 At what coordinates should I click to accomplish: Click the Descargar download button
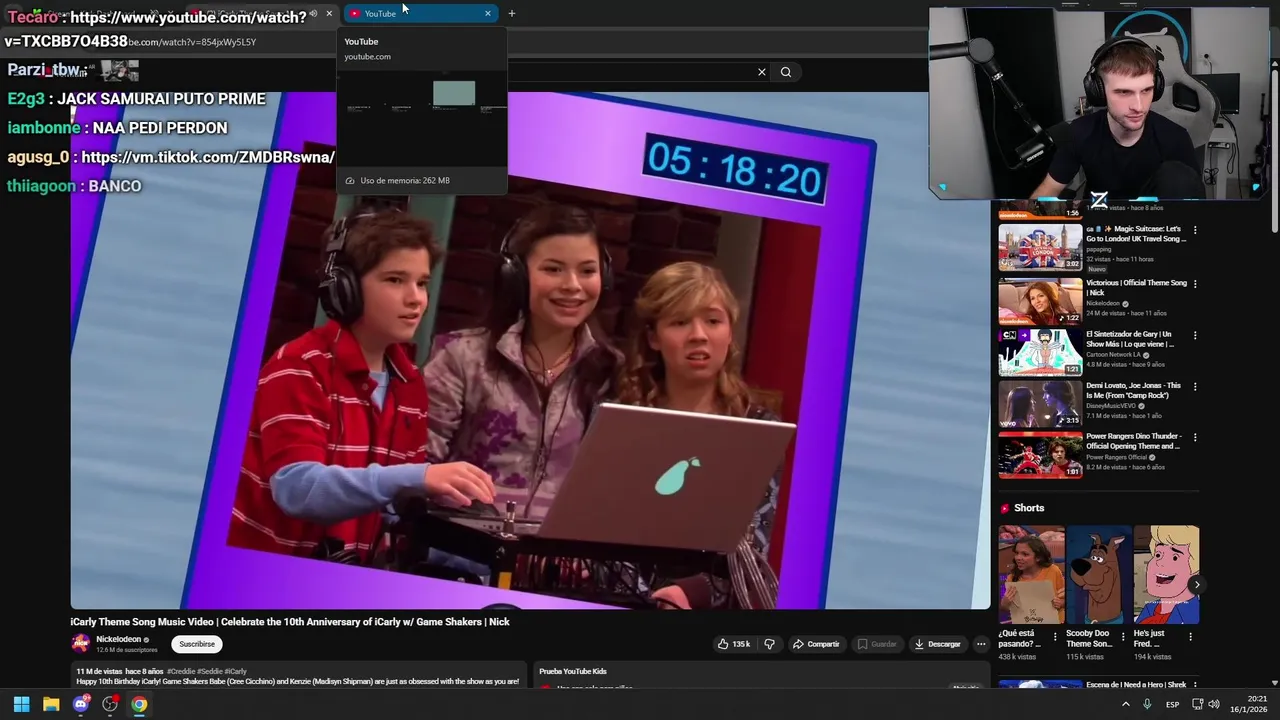(x=937, y=644)
